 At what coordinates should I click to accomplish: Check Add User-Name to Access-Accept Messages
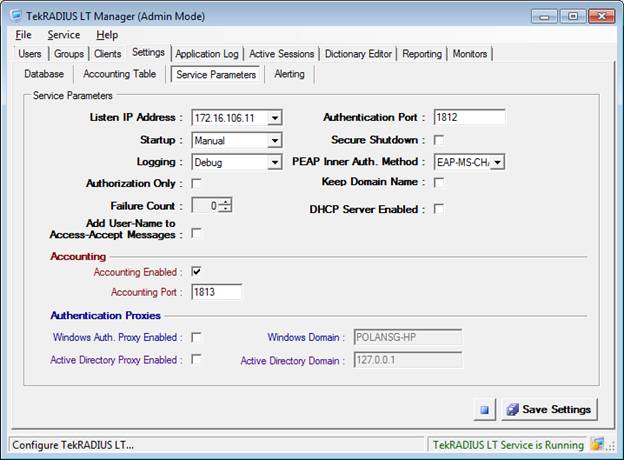[196, 233]
